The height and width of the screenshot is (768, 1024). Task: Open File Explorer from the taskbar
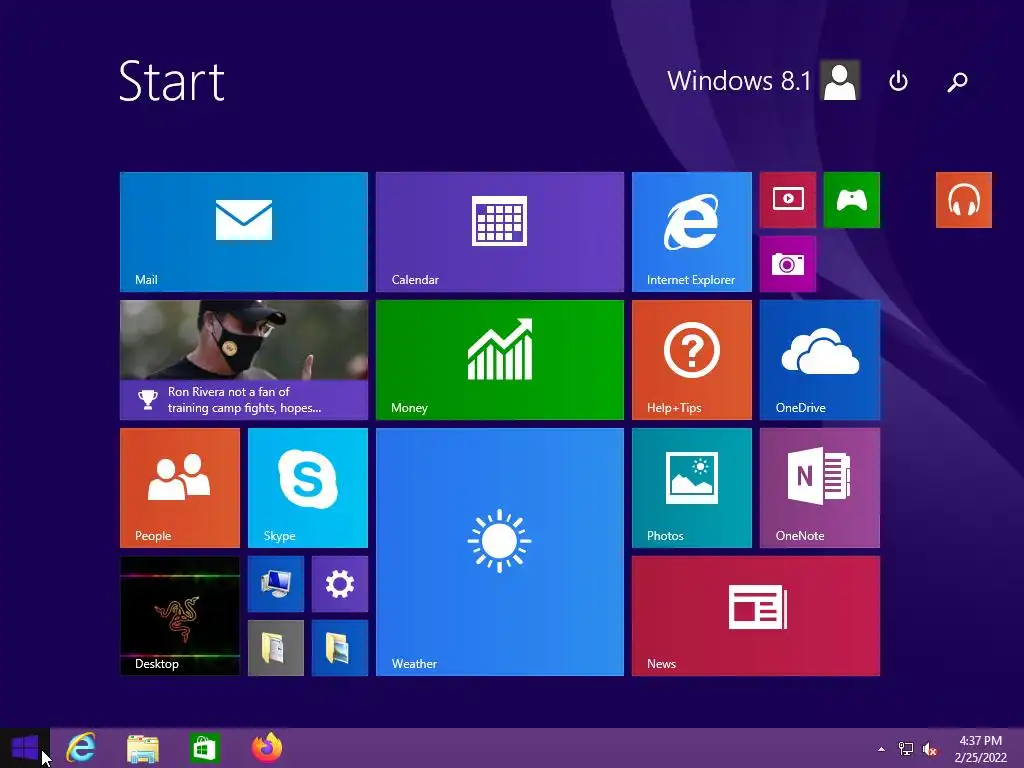point(142,748)
